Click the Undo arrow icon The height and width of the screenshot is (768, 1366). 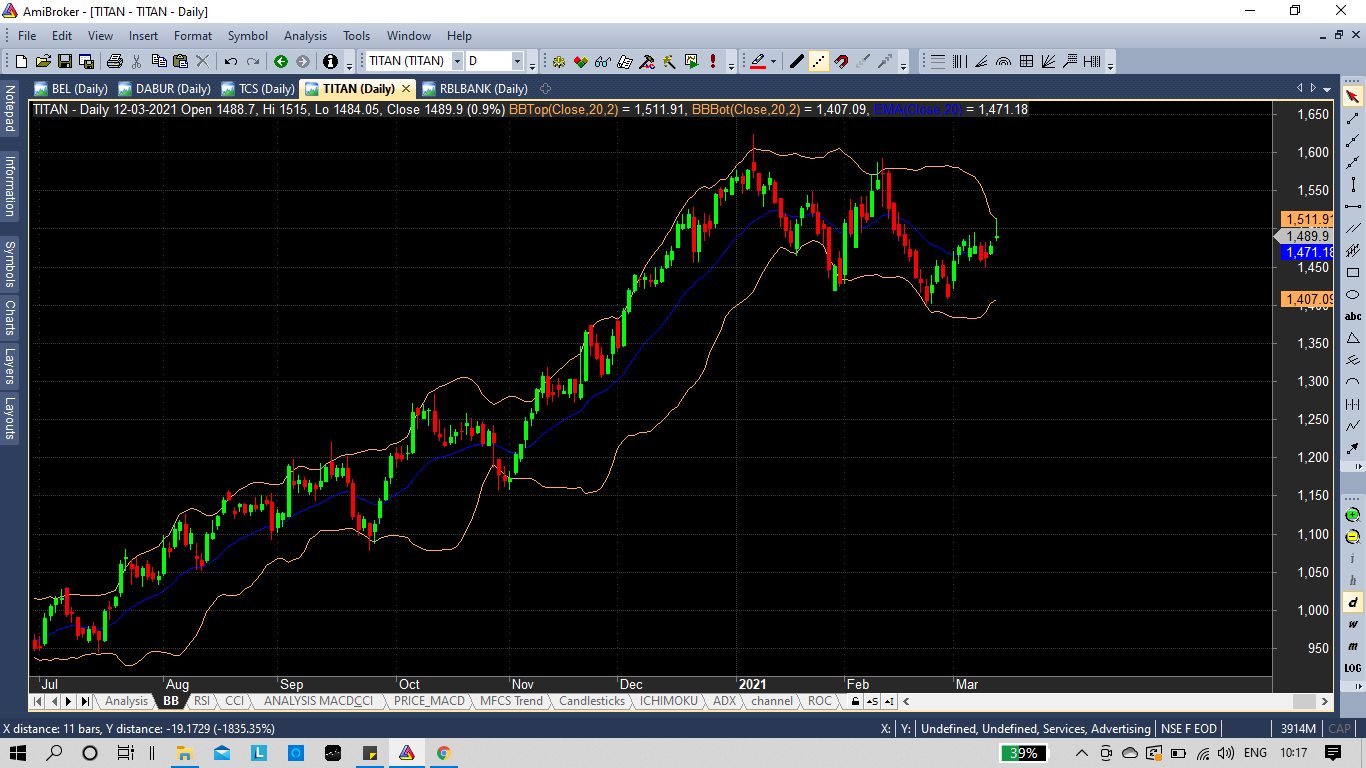(230, 61)
